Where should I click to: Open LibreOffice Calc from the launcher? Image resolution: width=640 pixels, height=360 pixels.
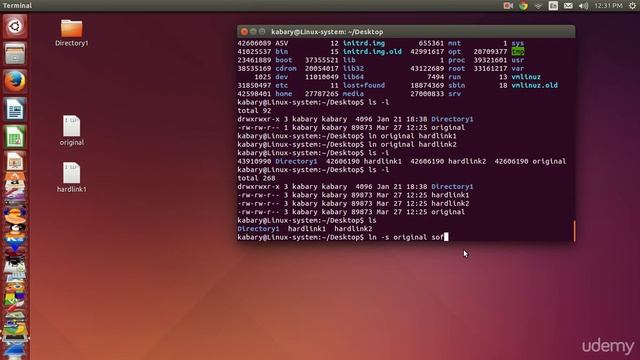click(x=15, y=137)
